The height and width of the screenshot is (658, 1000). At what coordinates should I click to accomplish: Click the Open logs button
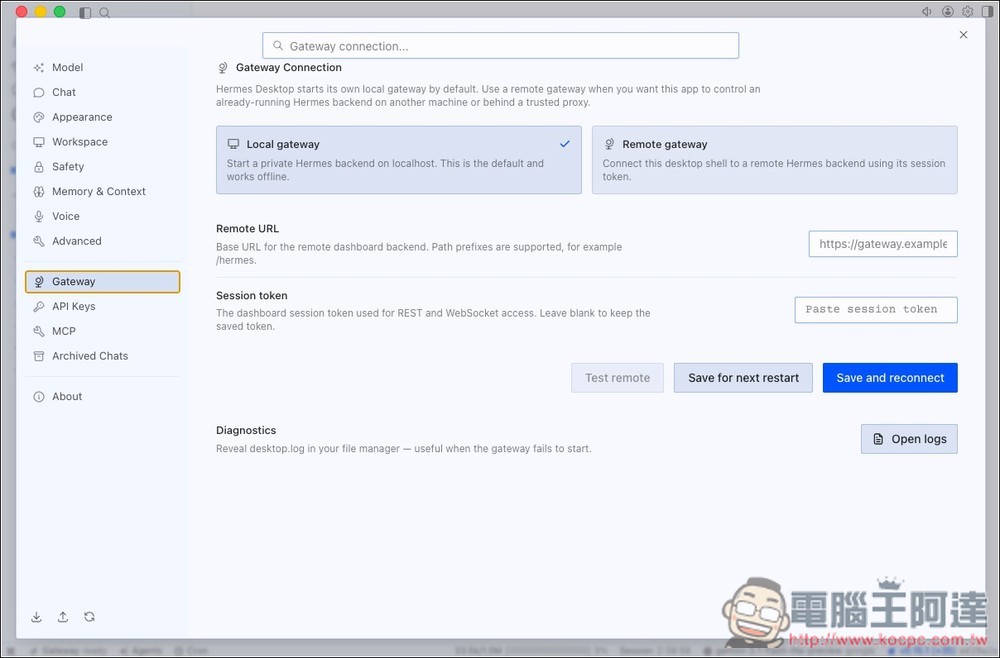pyautogui.click(x=909, y=439)
